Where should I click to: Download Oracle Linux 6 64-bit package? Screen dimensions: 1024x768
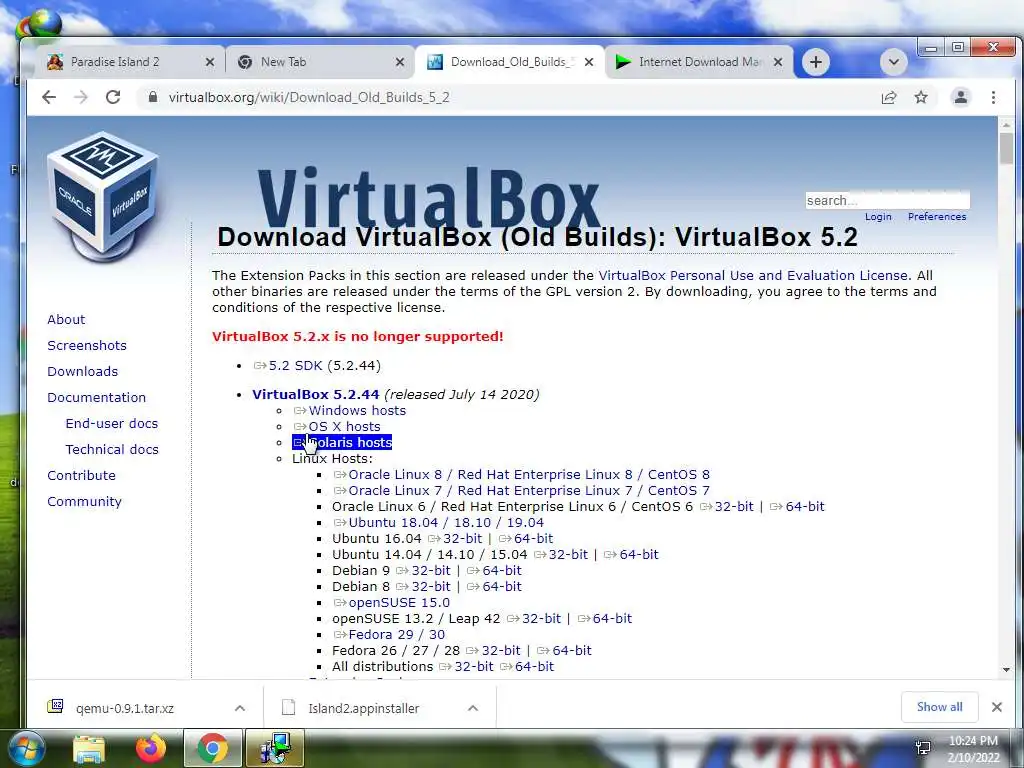pyautogui.click(x=797, y=507)
